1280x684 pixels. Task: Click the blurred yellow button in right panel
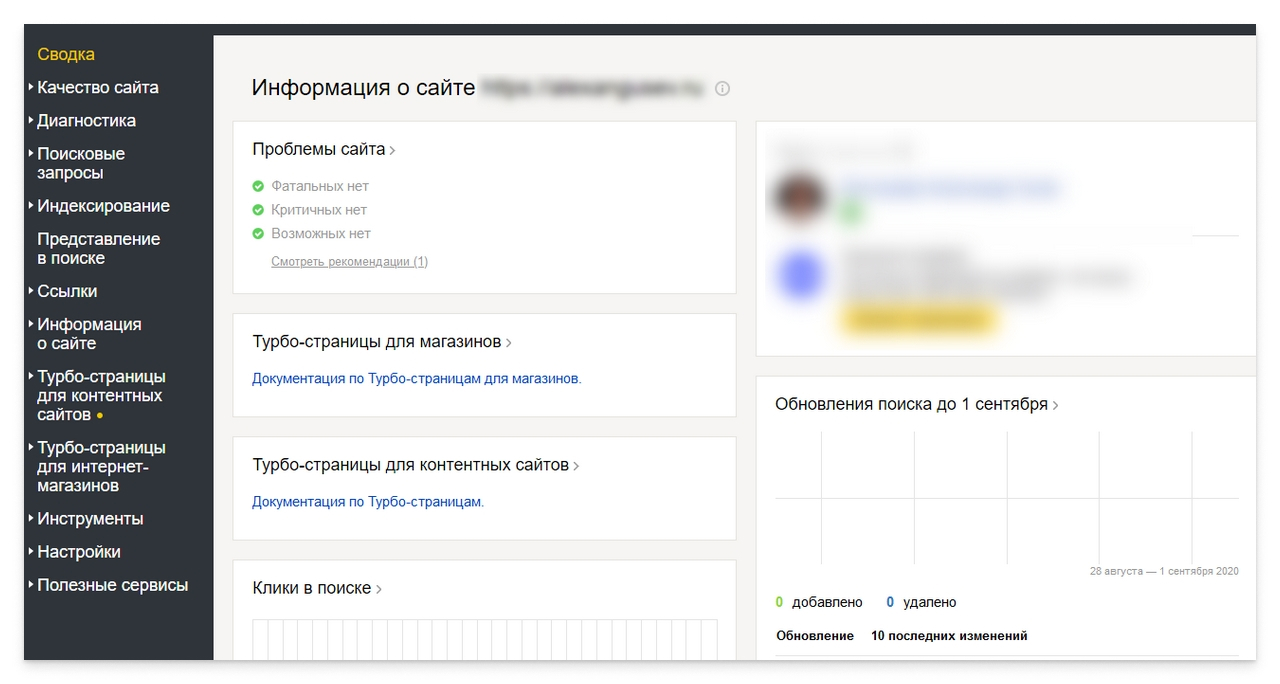(917, 319)
